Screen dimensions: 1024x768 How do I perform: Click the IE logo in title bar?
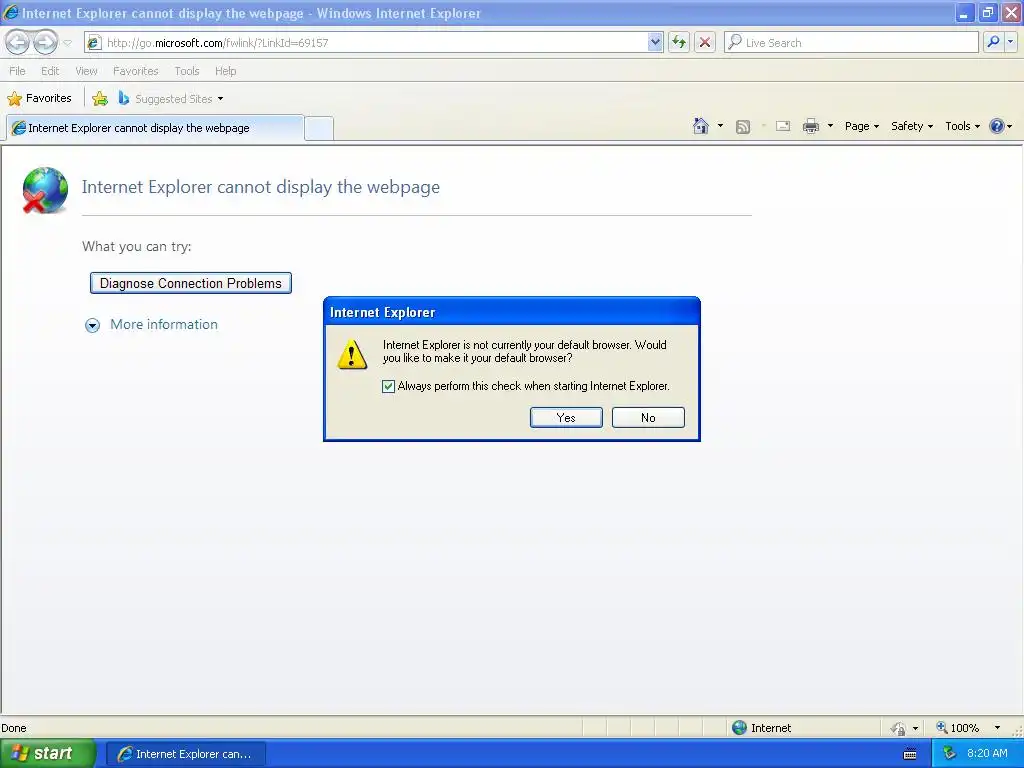tap(10, 12)
